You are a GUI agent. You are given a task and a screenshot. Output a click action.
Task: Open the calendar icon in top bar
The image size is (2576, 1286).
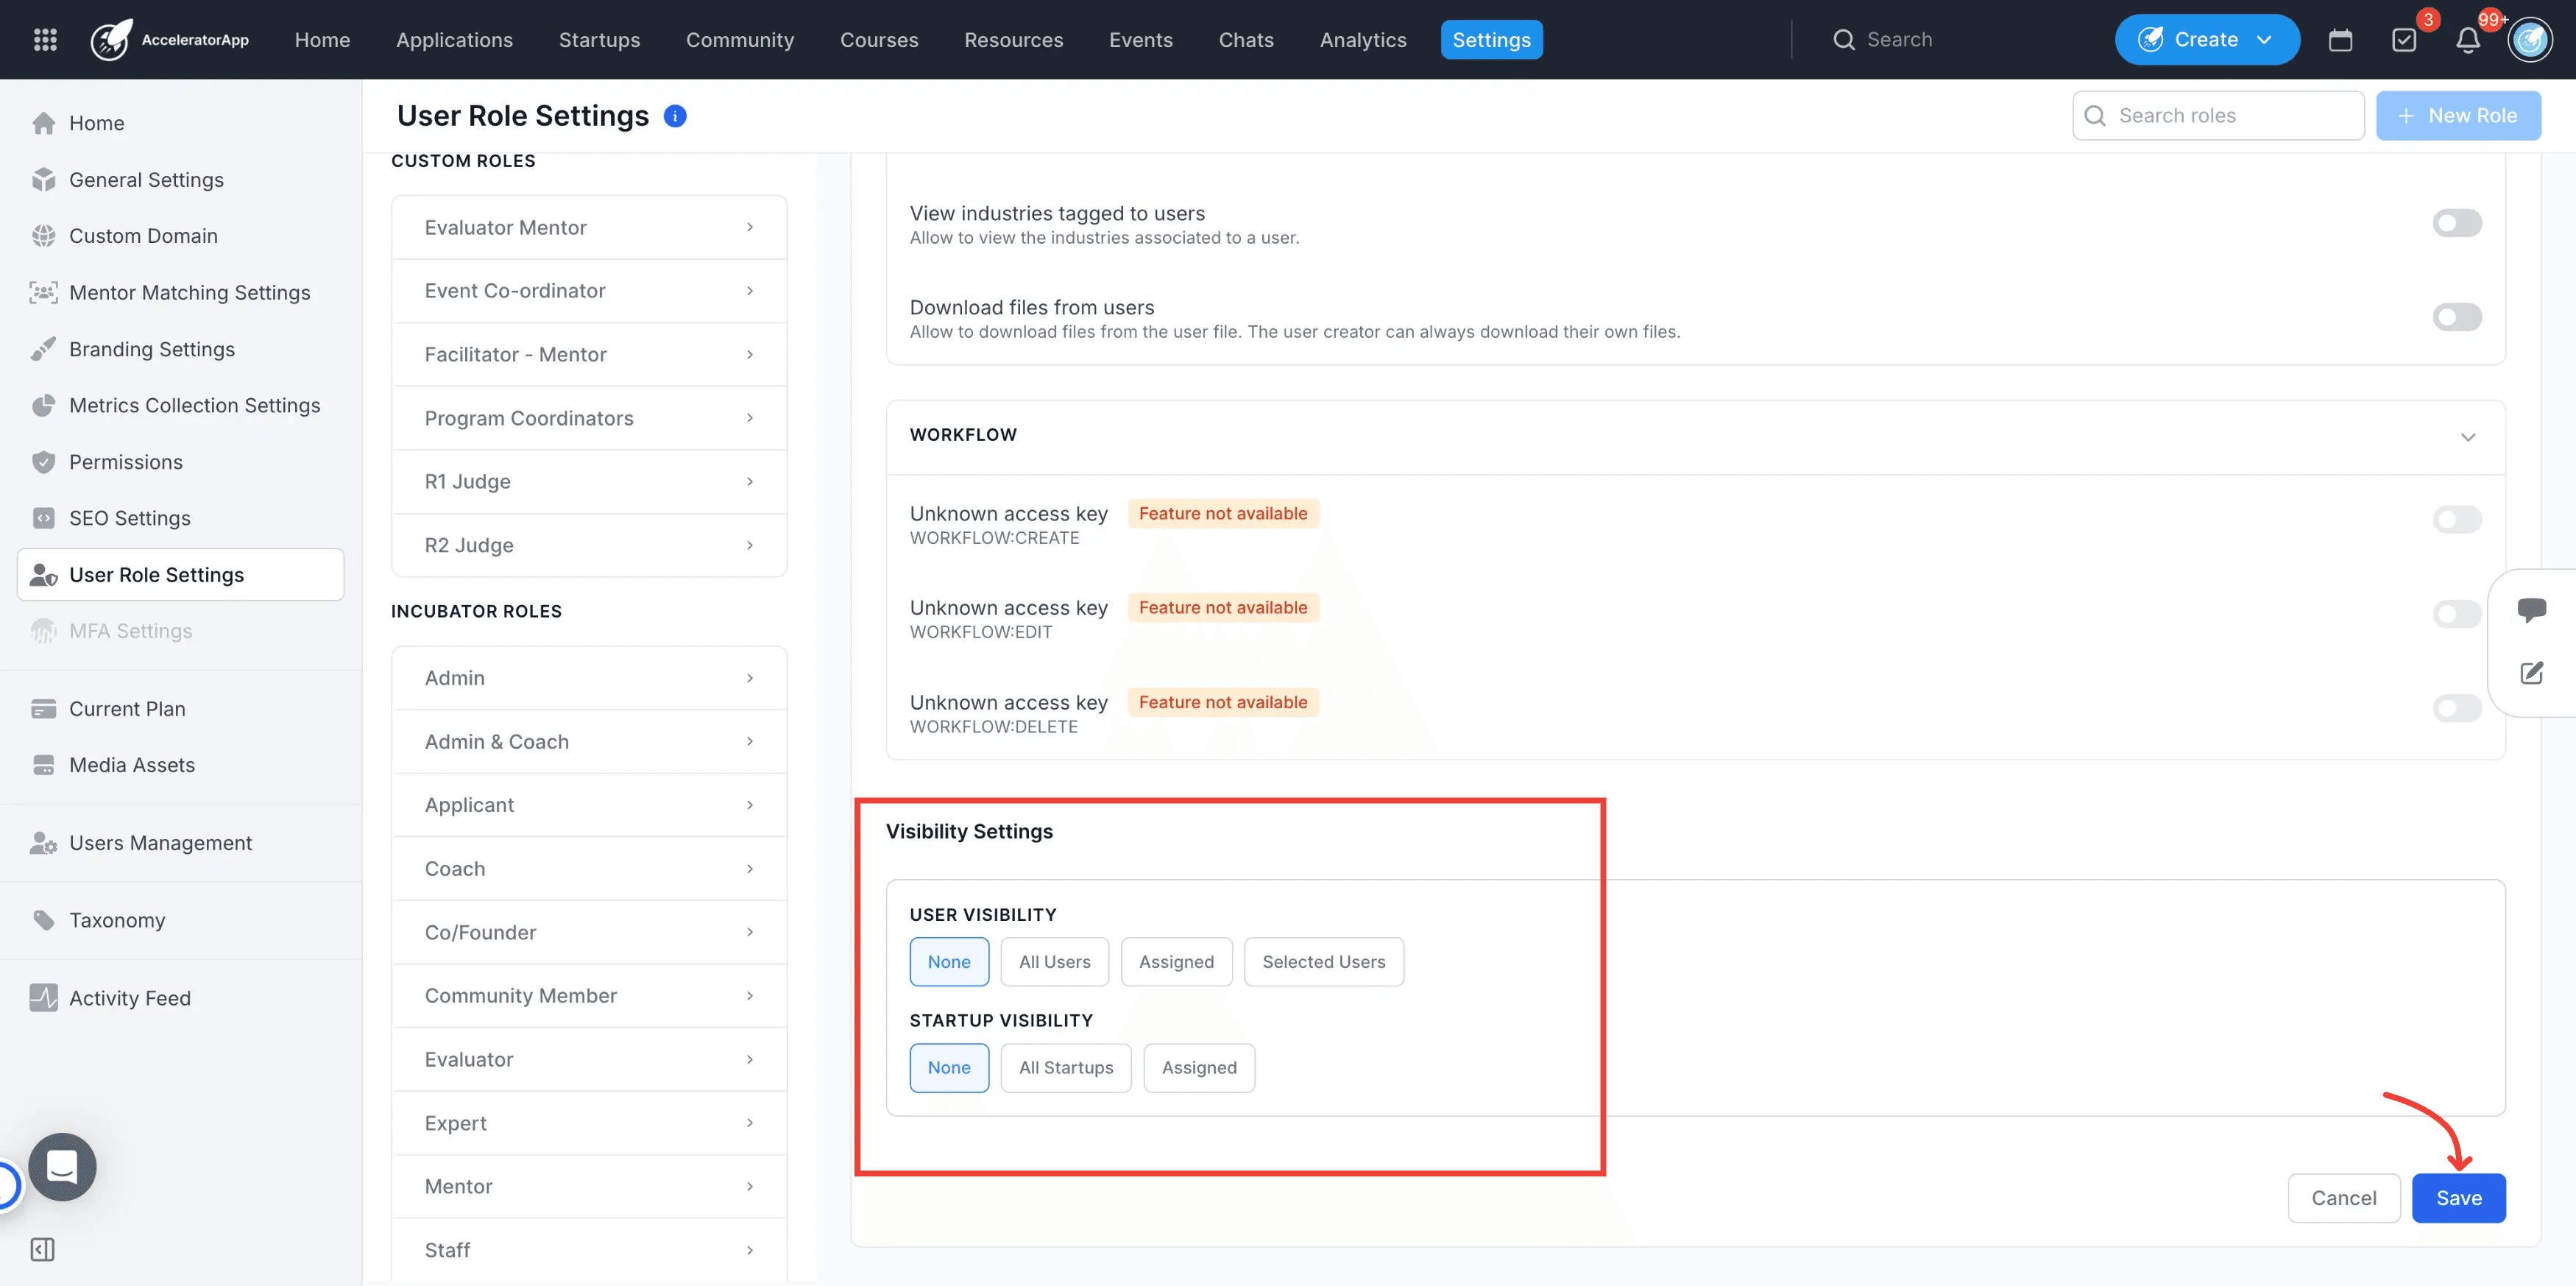pos(2340,40)
